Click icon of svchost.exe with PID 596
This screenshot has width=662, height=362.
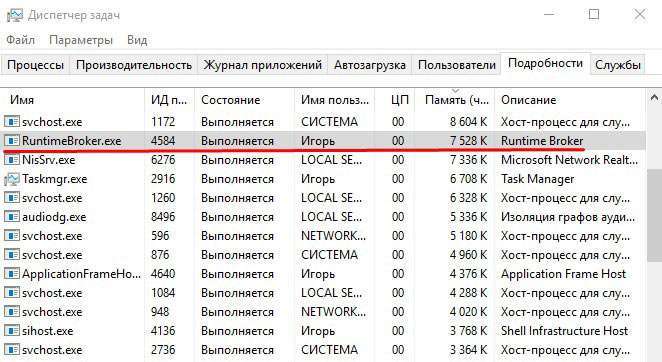[12, 236]
